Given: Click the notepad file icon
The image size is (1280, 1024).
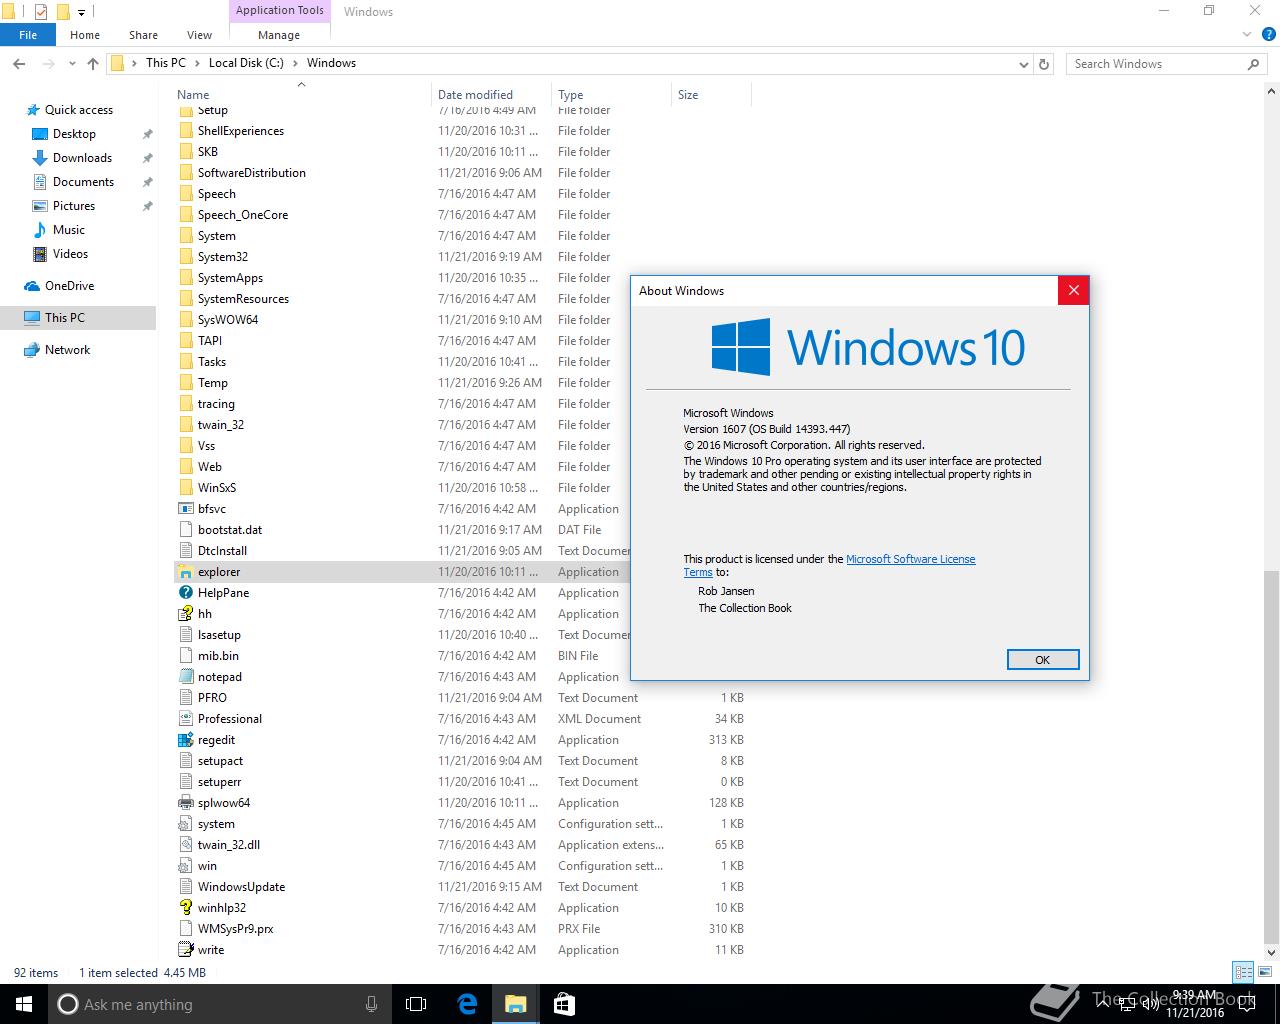Looking at the screenshot, I should tap(185, 677).
